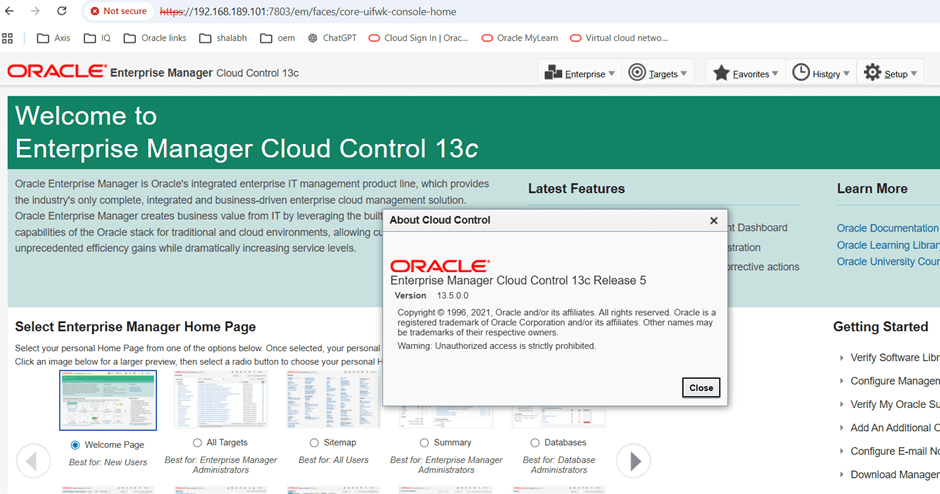
Task: Open the History menu
Action: pyautogui.click(x=820, y=73)
